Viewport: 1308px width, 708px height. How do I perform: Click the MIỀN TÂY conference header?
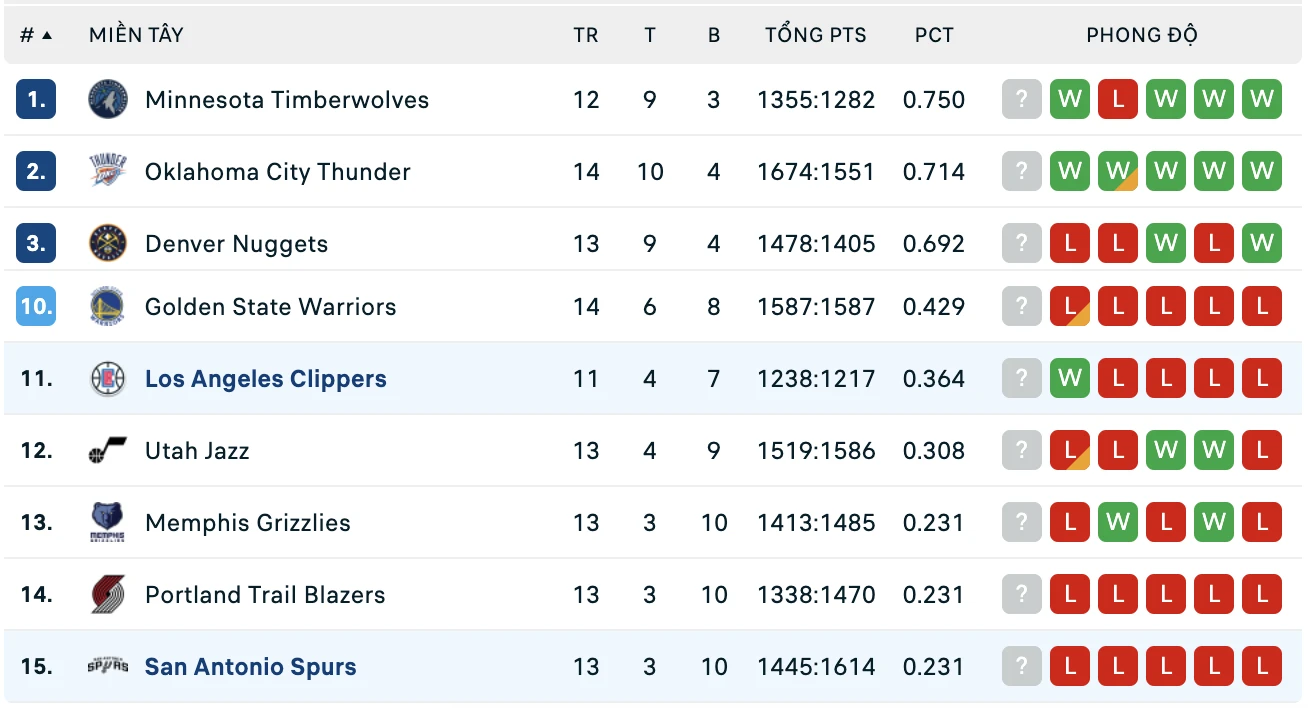click(136, 34)
